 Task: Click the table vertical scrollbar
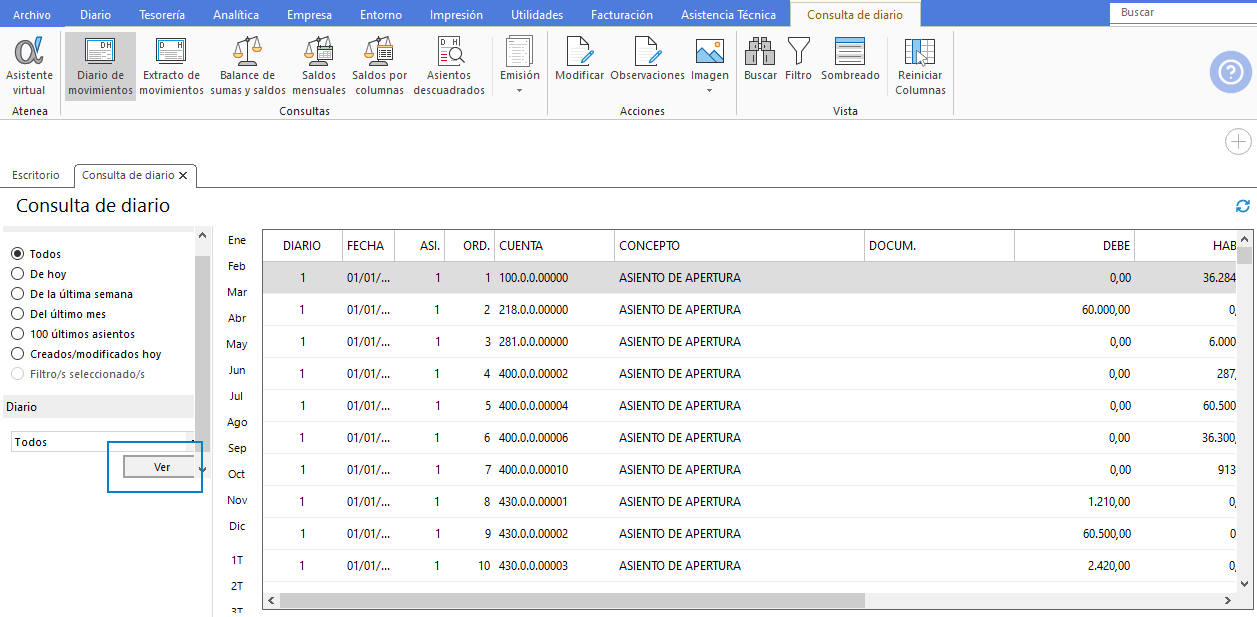pos(1244,255)
